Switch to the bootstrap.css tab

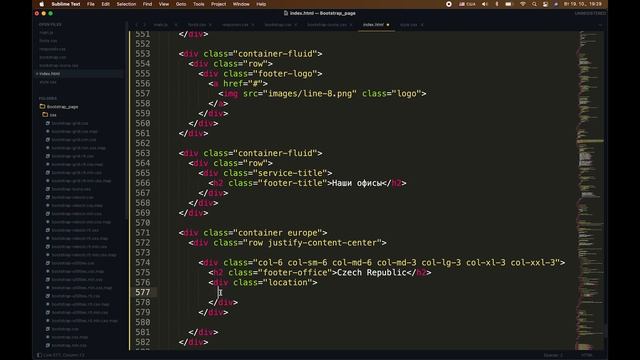(278, 25)
